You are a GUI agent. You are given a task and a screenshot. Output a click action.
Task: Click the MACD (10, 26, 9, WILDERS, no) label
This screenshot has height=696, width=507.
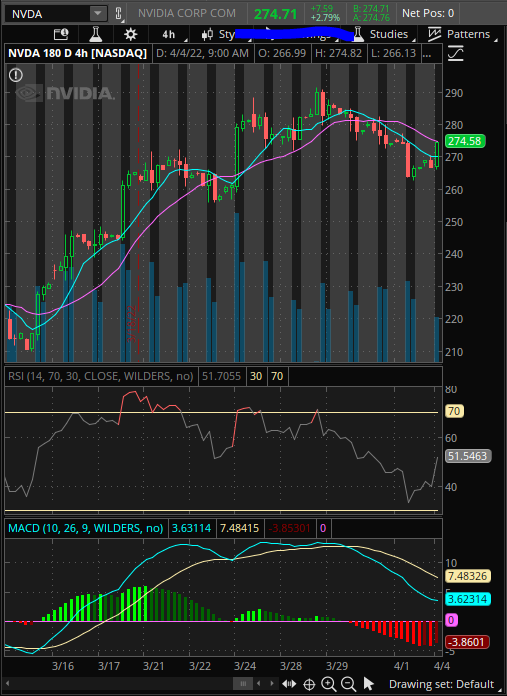pyautogui.click(x=86, y=528)
